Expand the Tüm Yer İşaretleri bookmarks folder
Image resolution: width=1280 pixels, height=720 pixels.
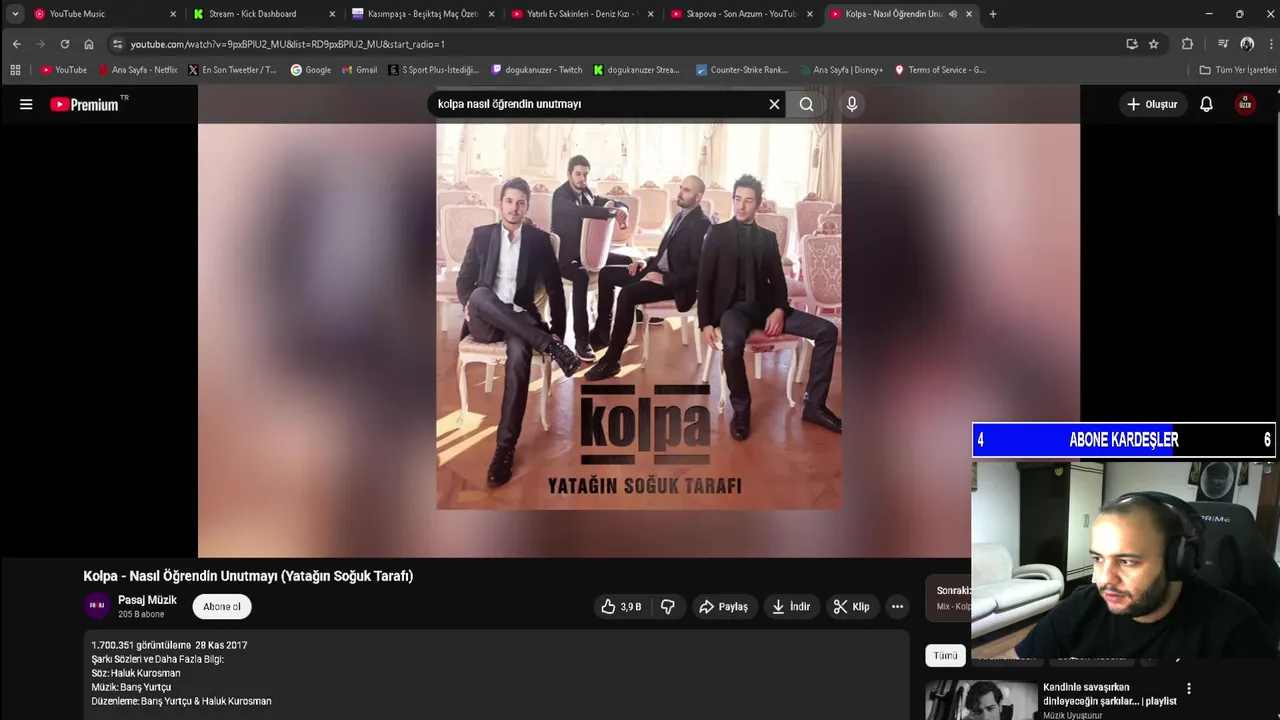[1238, 70]
